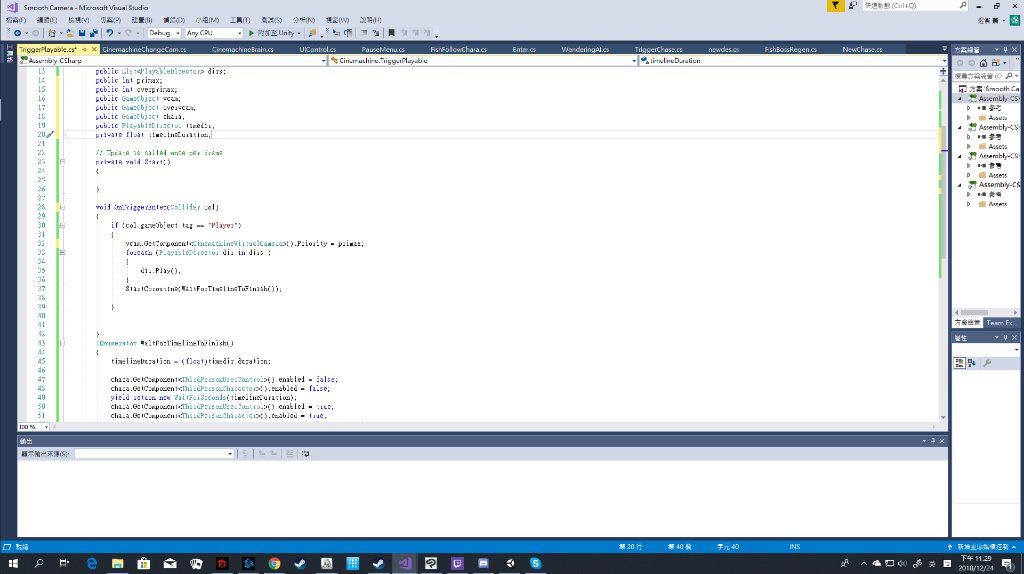The height and width of the screenshot is (574, 1024).
Task: Open Skype from the taskbar
Action: [x=535, y=563]
